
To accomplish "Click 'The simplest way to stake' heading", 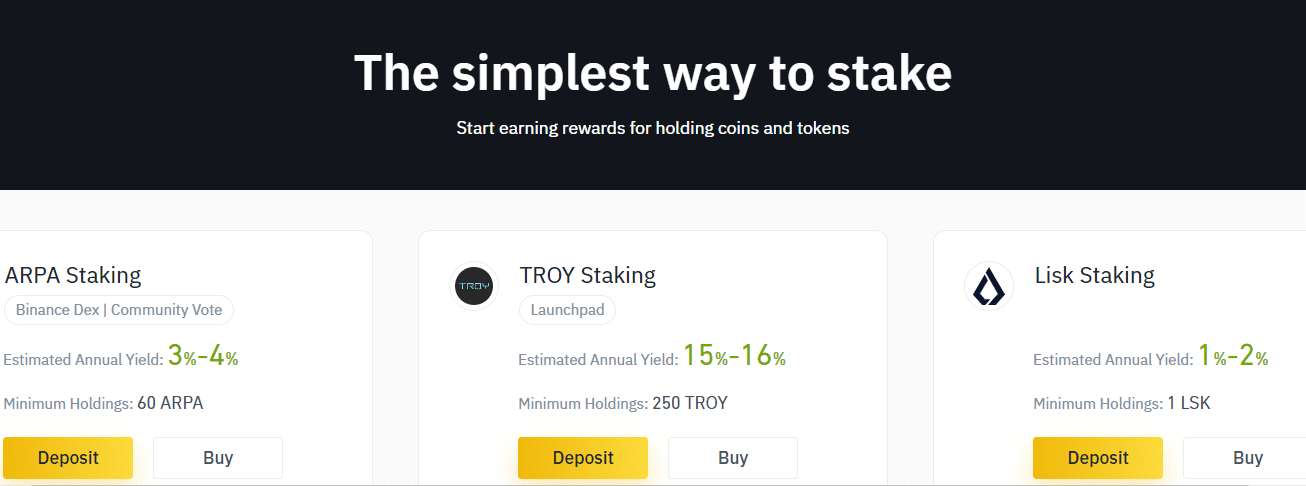I will [x=653, y=72].
